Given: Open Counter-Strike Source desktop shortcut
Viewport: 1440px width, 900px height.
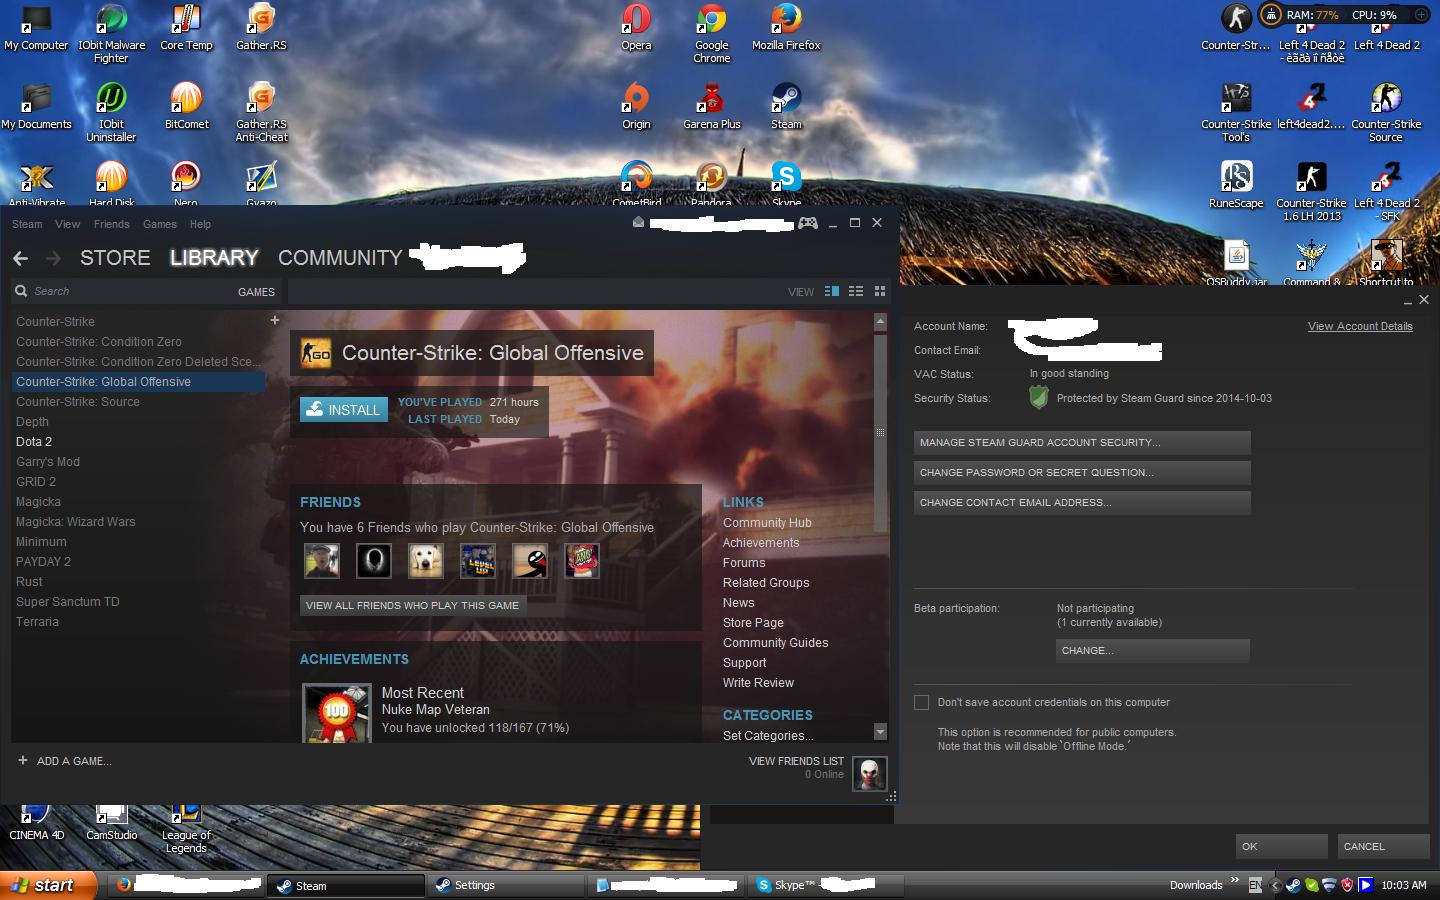Looking at the screenshot, I should 1386,113.
